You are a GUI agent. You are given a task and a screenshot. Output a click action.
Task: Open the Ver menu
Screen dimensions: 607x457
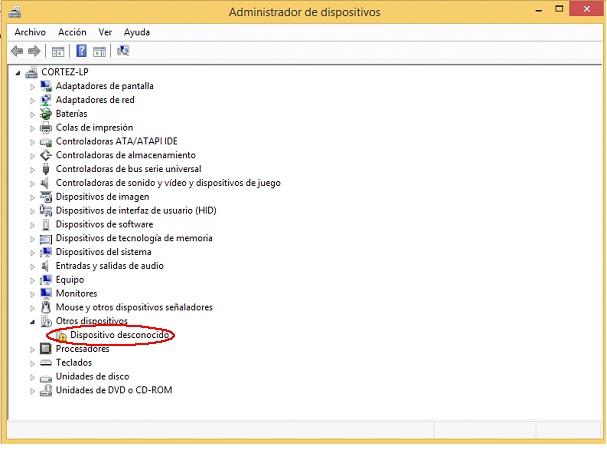coord(105,32)
